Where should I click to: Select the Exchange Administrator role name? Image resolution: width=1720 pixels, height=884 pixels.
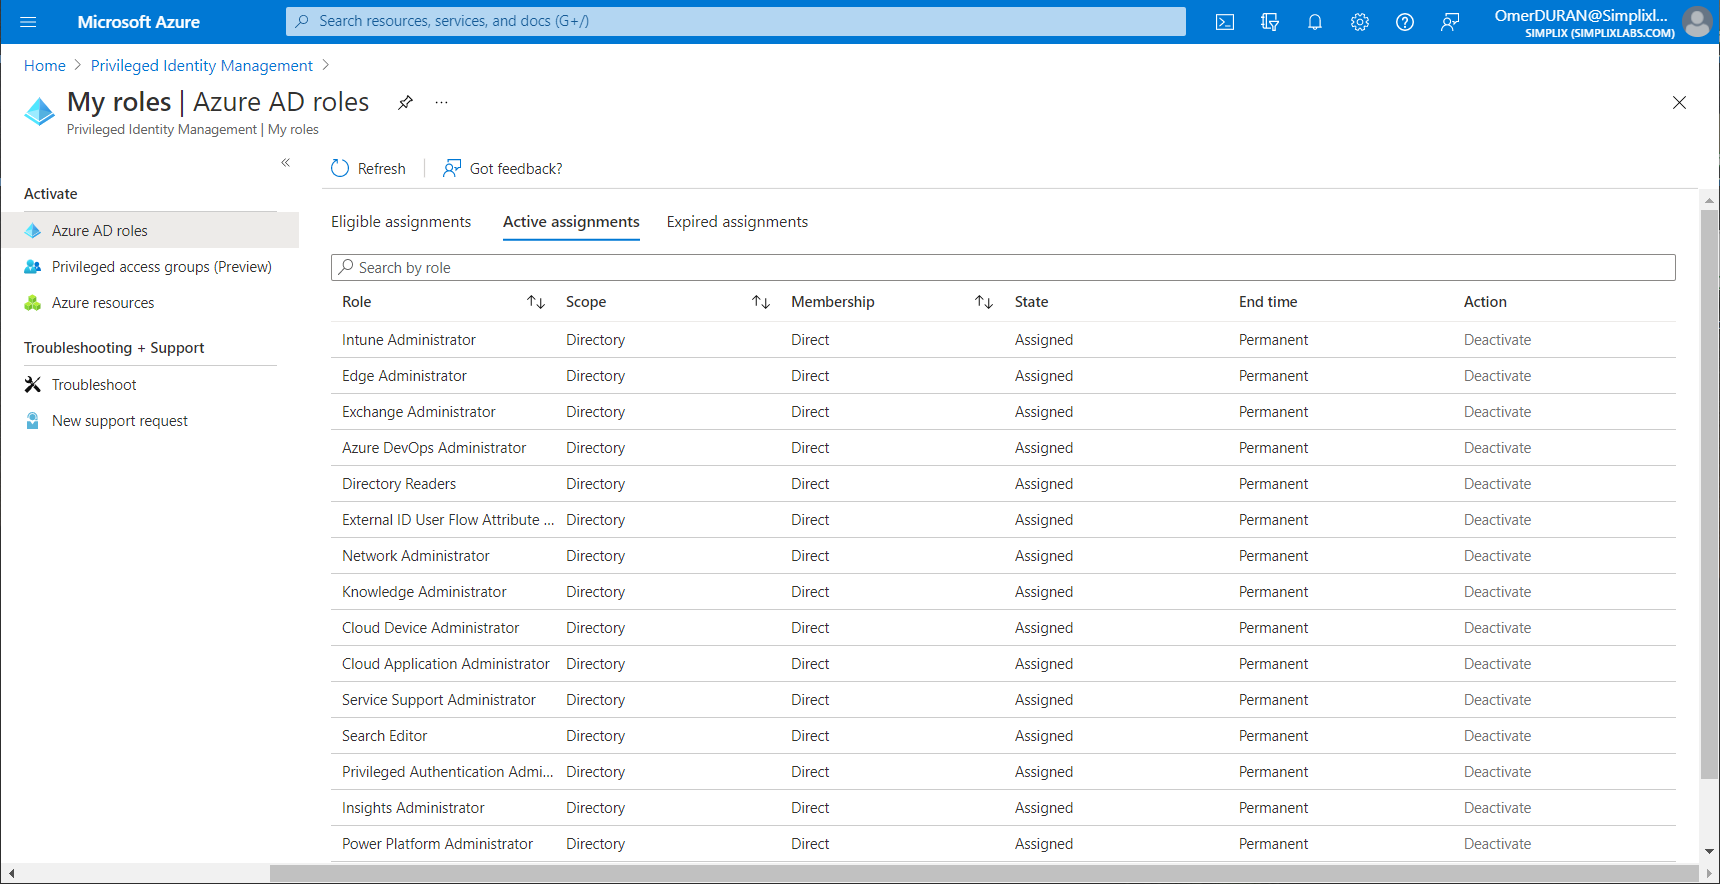tap(419, 412)
